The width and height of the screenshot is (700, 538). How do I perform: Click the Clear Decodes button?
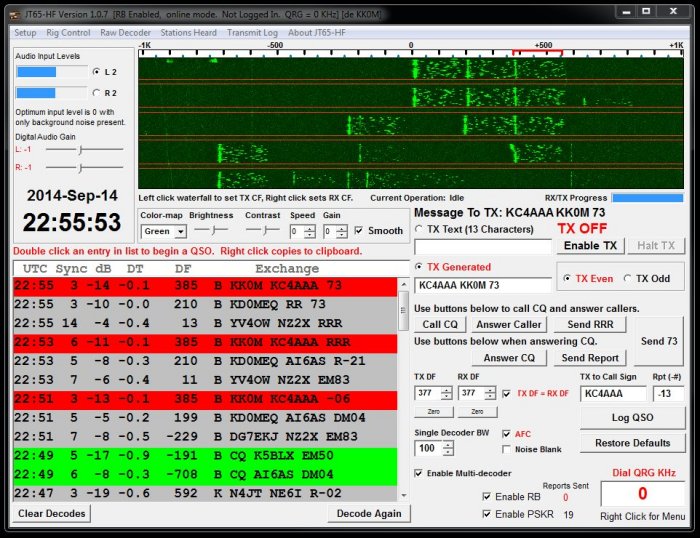(52, 513)
